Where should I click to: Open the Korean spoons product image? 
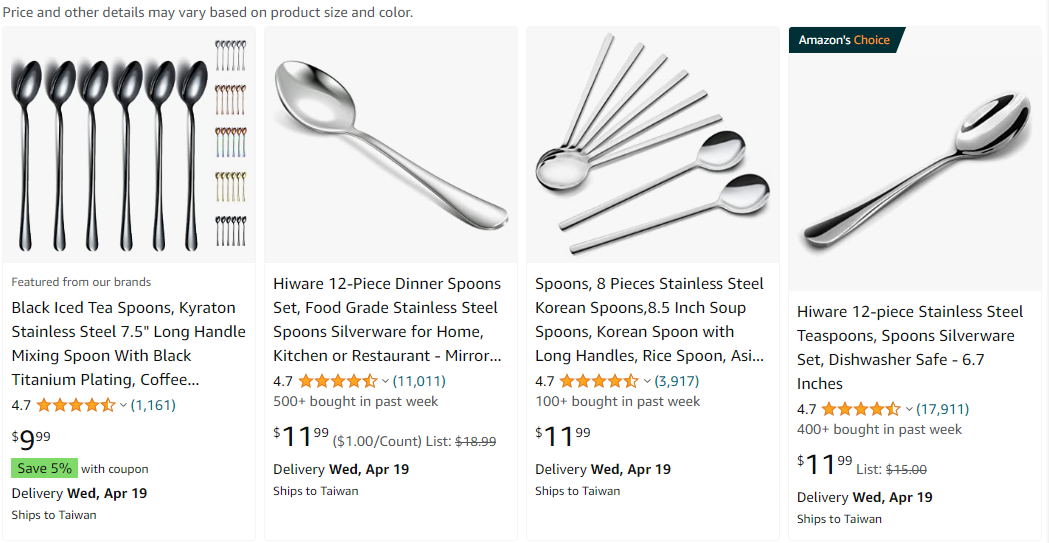point(653,144)
